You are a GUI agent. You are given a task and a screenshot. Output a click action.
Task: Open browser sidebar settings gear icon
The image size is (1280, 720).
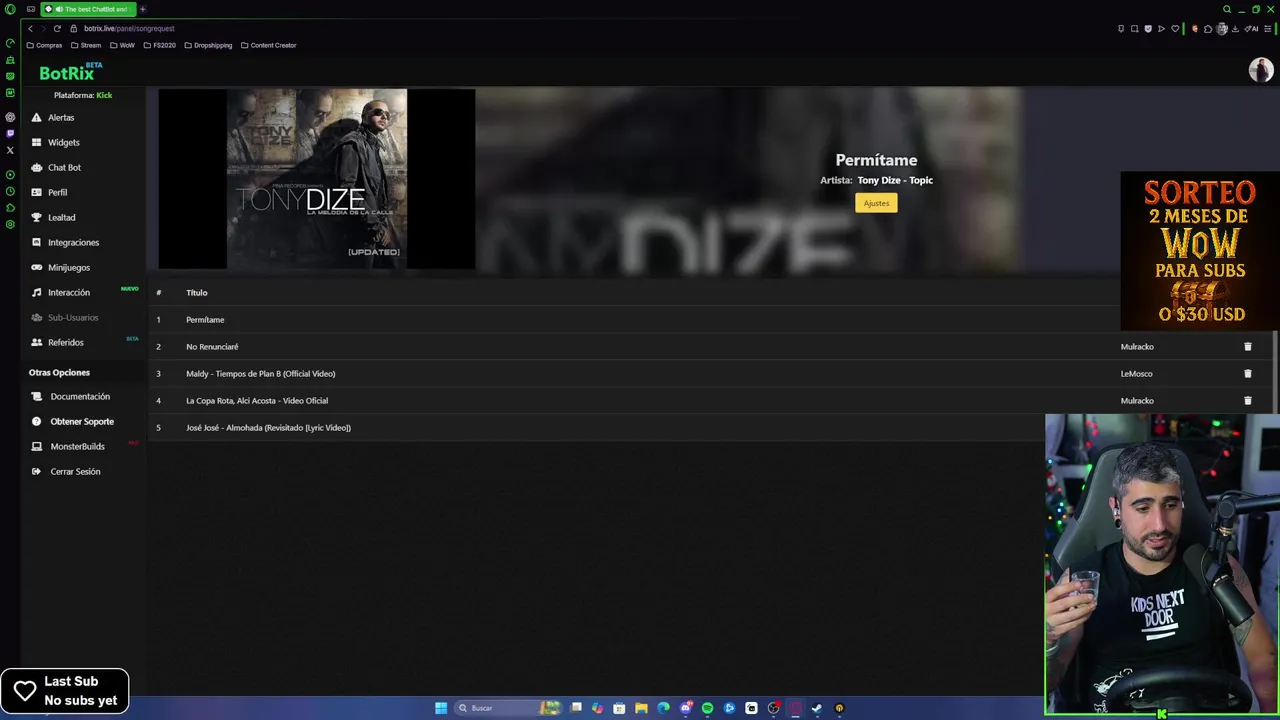10,224
